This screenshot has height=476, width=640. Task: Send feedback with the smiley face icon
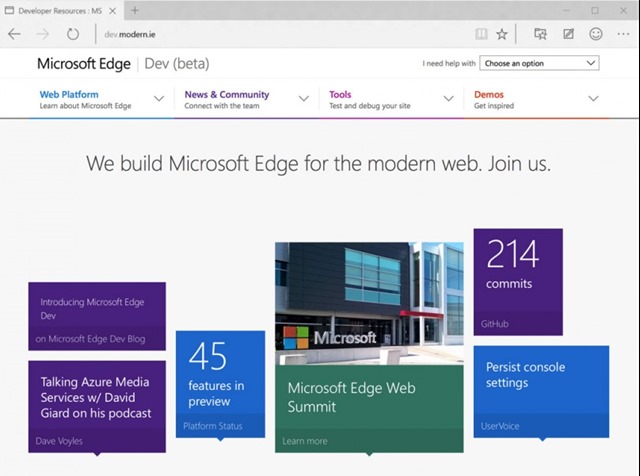[x=596, y=34]
